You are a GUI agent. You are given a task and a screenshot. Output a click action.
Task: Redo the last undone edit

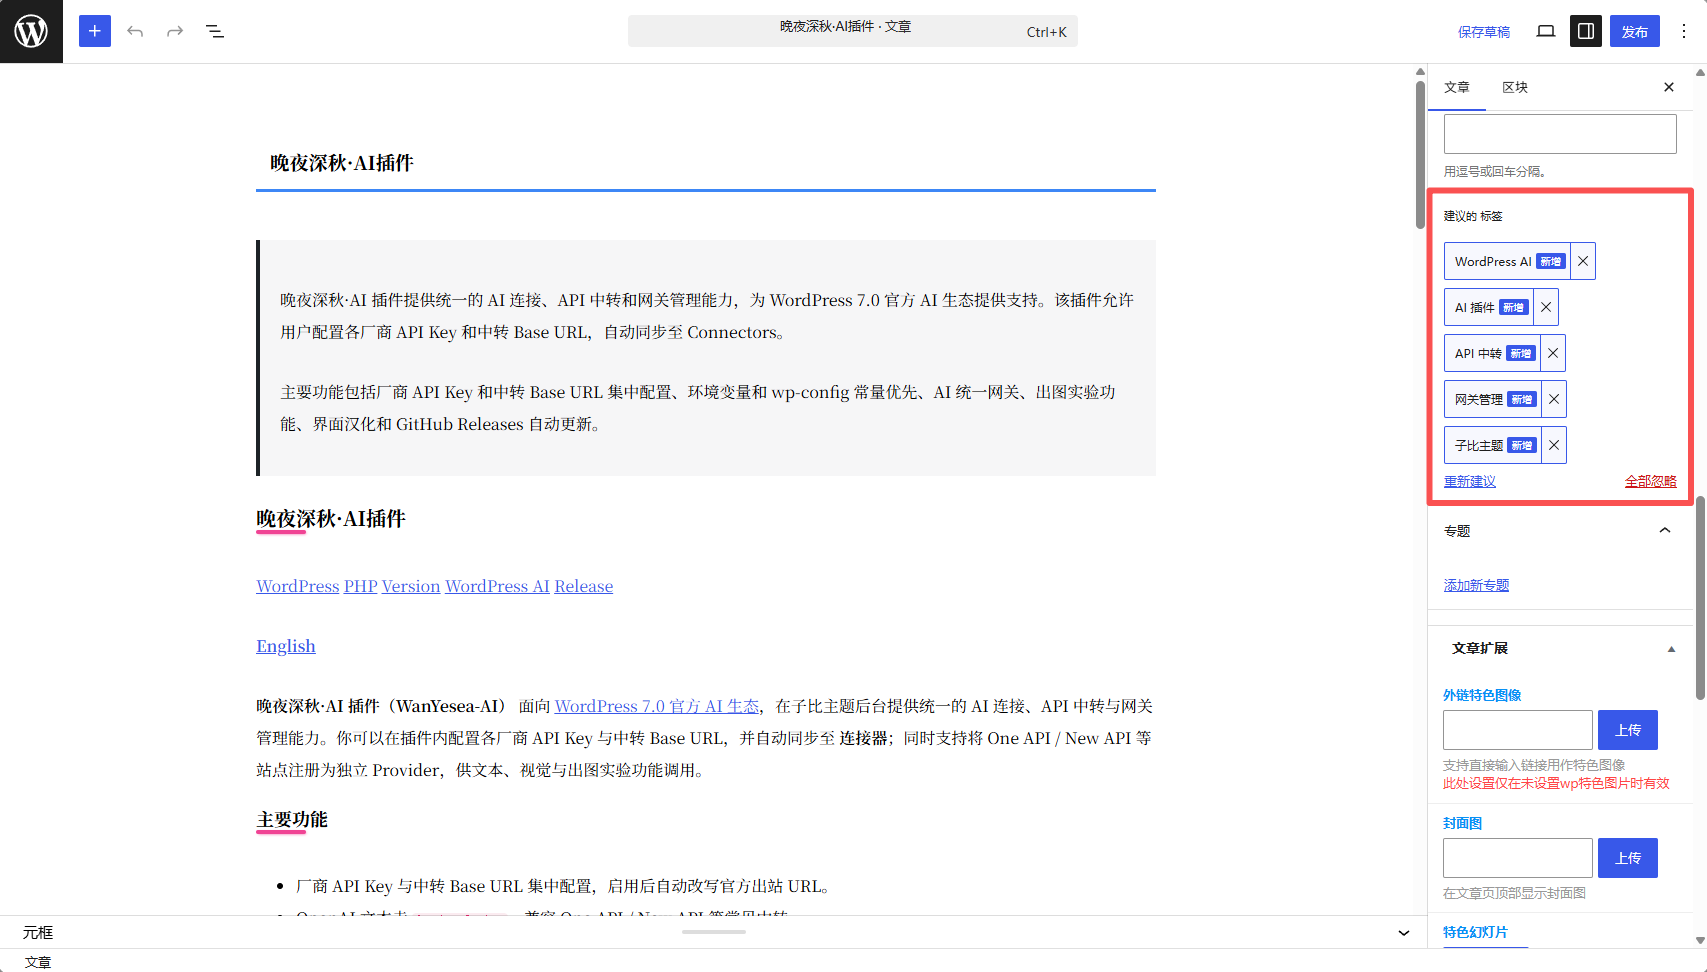pyautogui.click(x=175, y=31)
